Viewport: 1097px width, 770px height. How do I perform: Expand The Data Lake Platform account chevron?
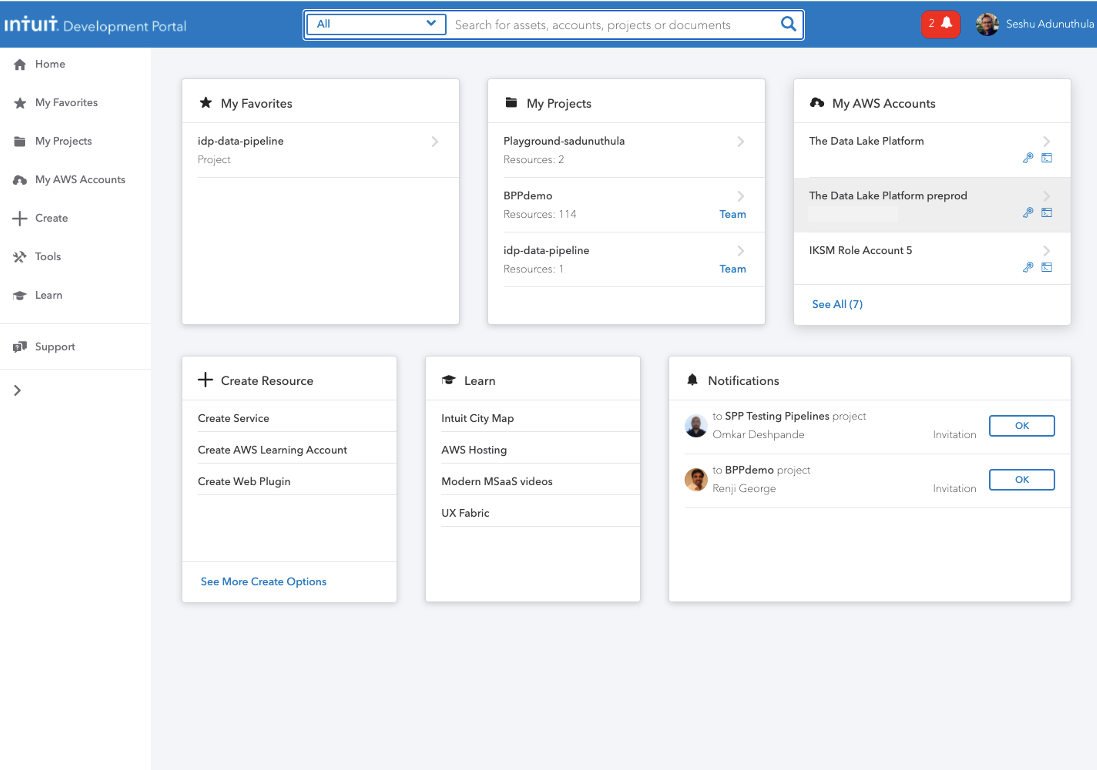point(1046,141)
